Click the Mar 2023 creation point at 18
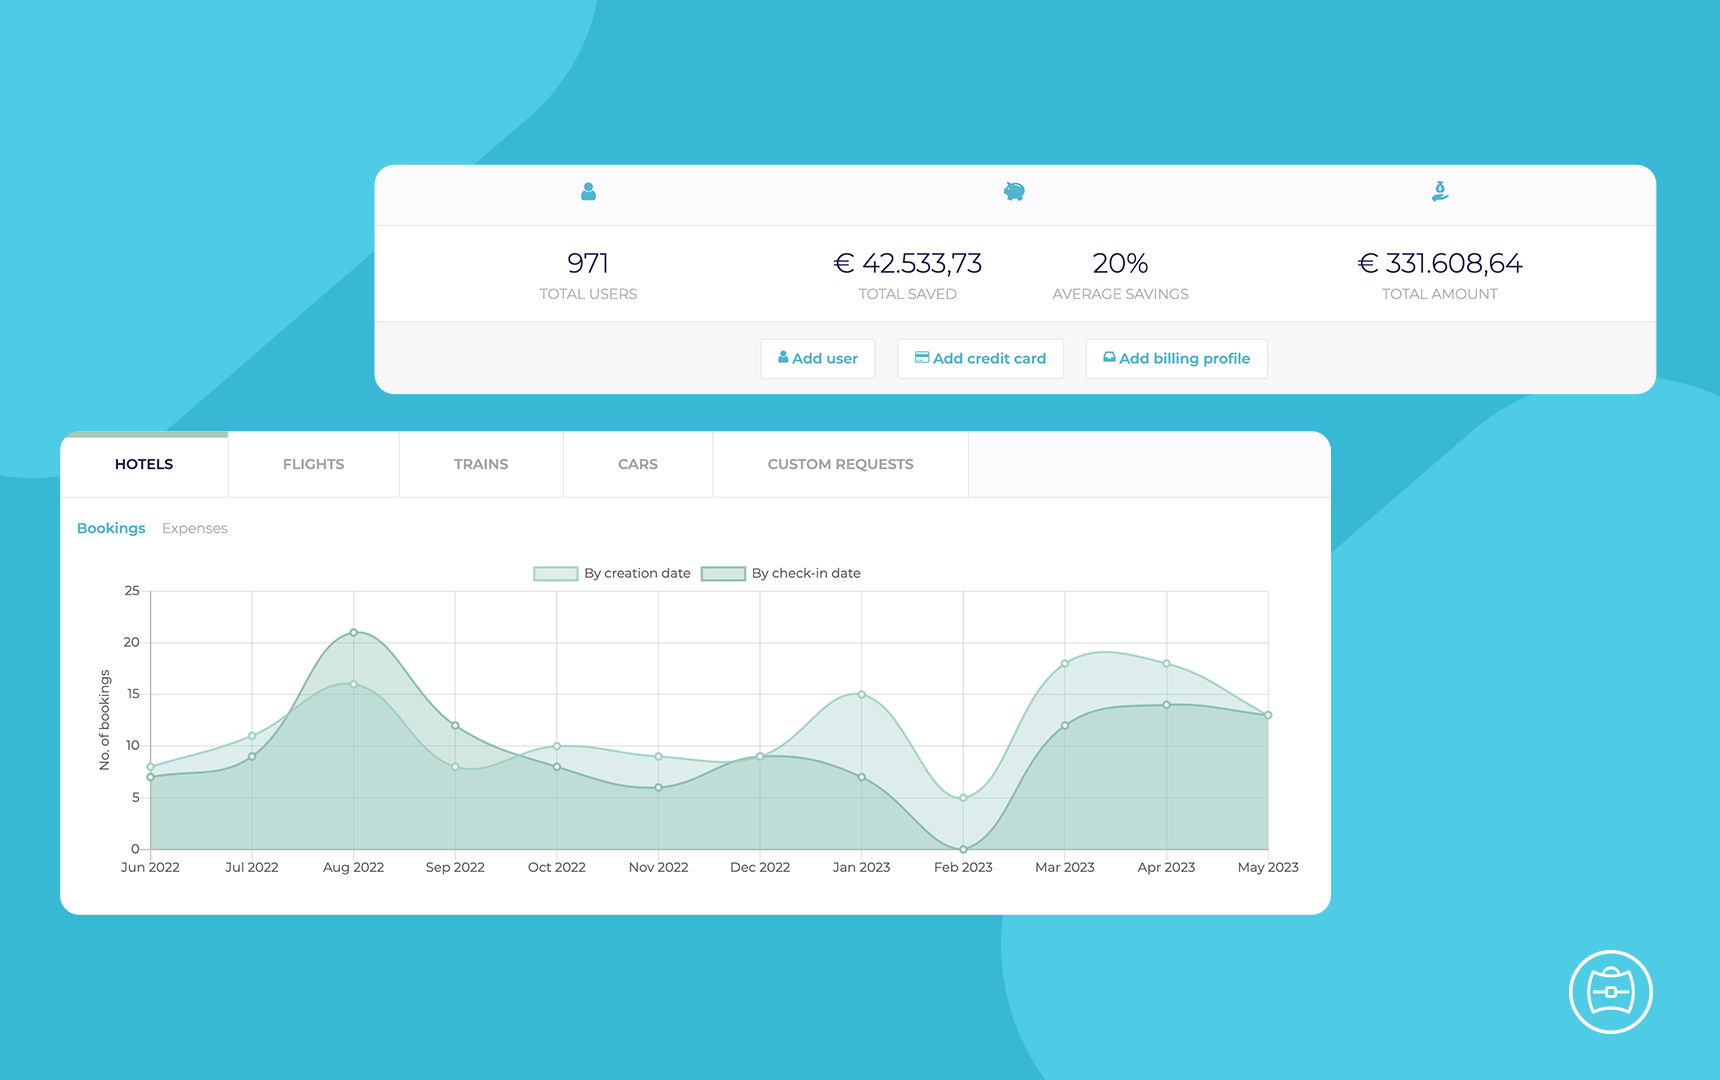 coord(1065,663)
